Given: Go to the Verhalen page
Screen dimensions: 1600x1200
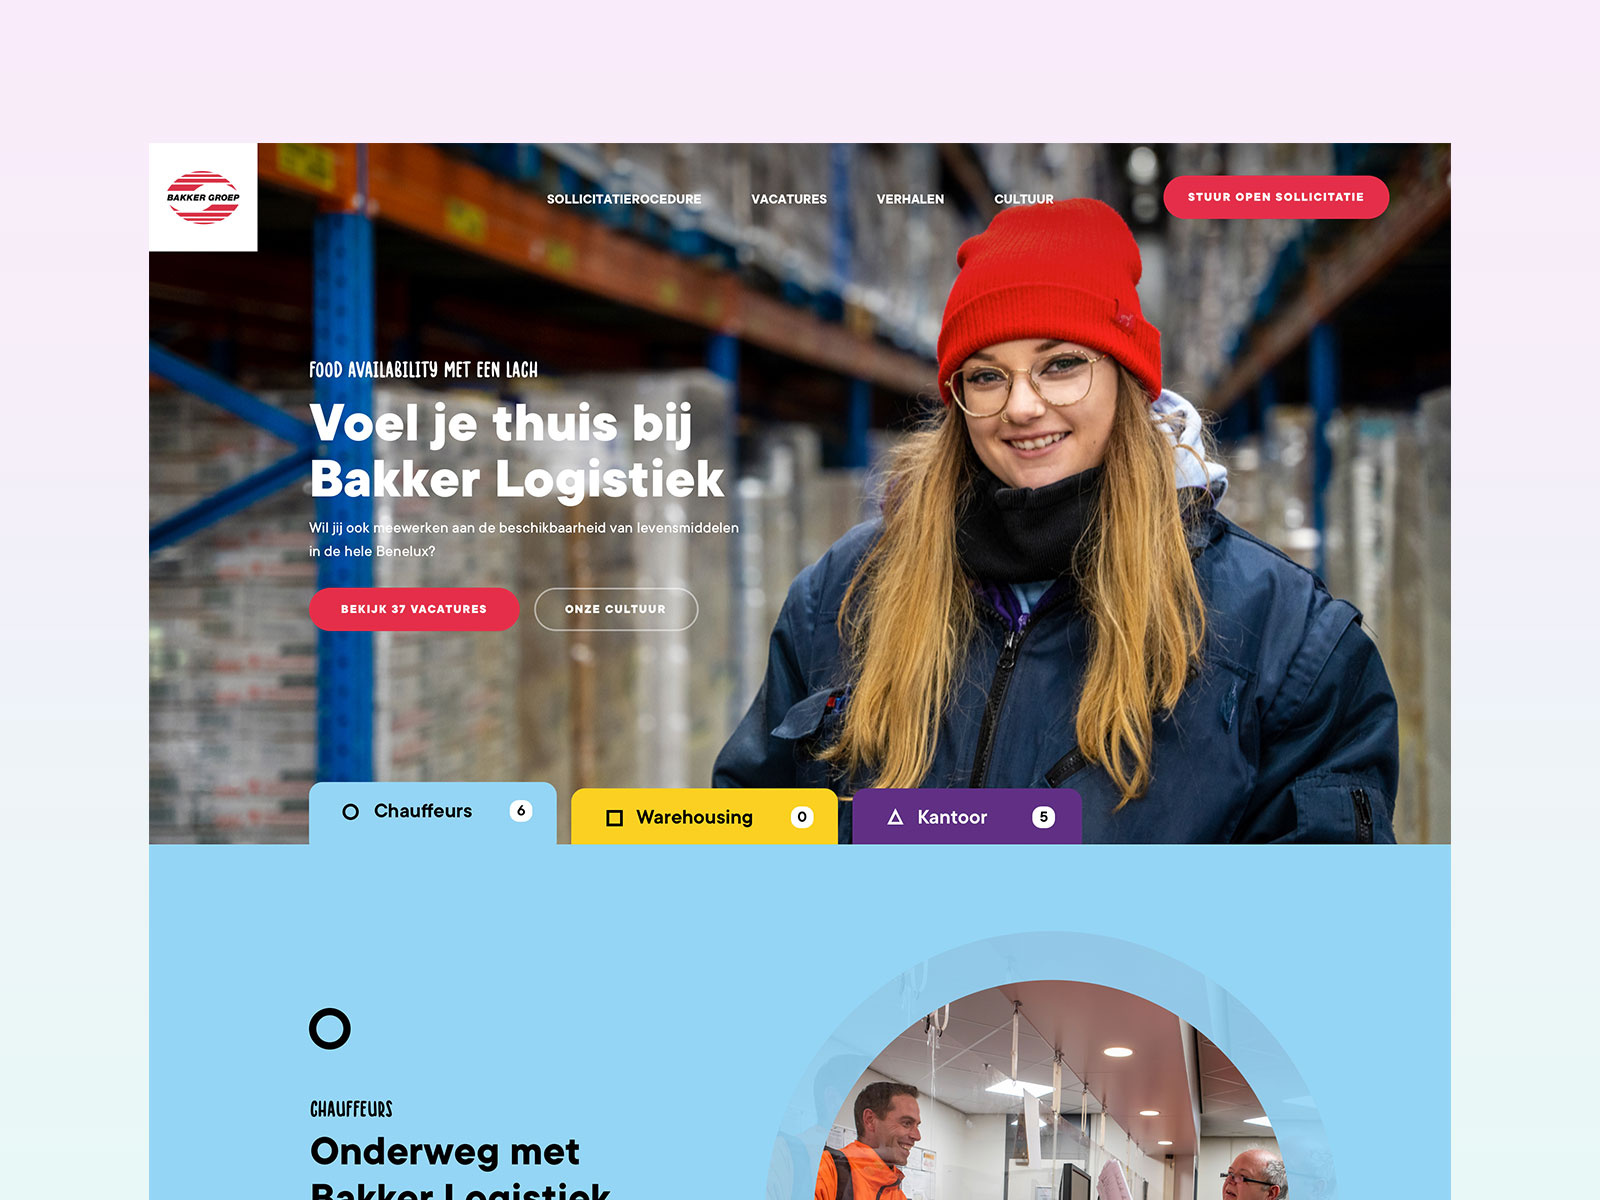Looking at the screenshot, I should tap(910, 199).
